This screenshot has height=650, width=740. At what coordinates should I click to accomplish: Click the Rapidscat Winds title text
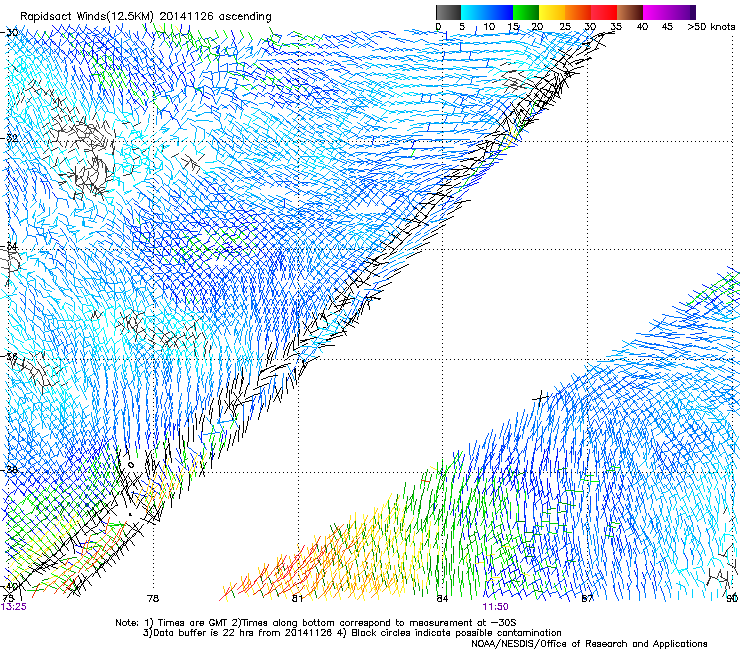(146, 17)
